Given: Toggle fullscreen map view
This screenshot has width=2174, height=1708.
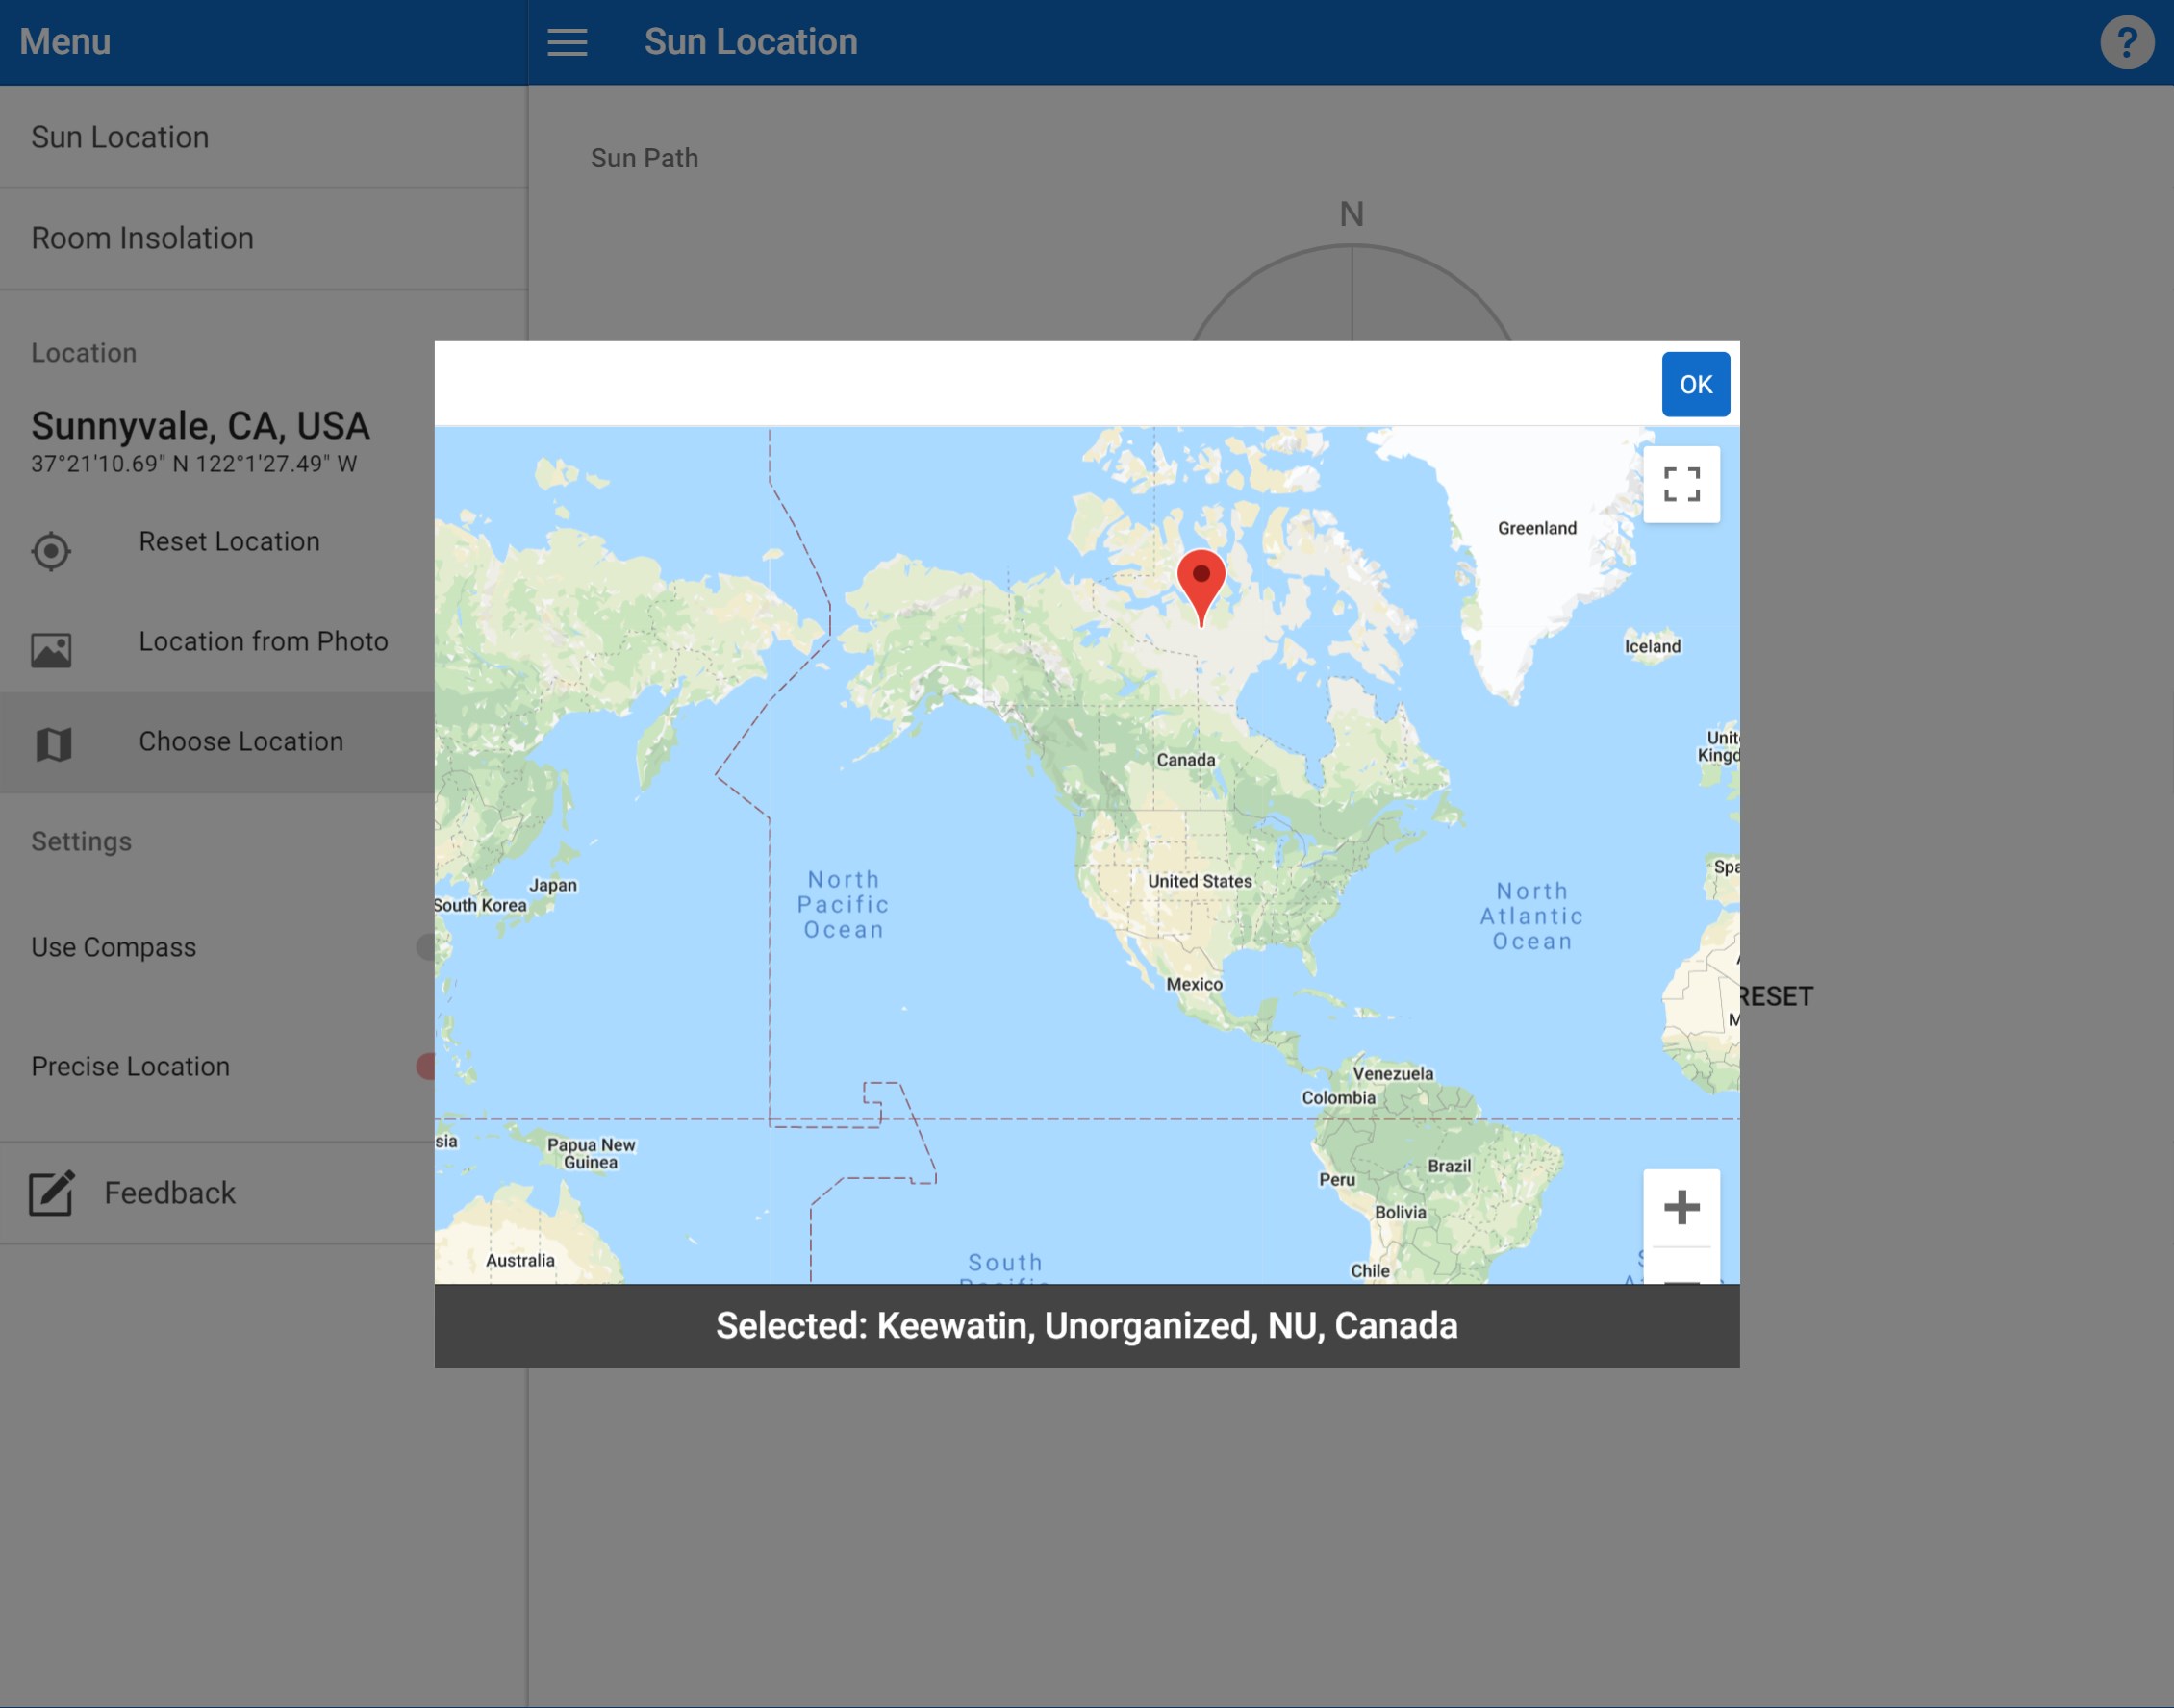Looking at the screenshot, I should point(1681,484).
